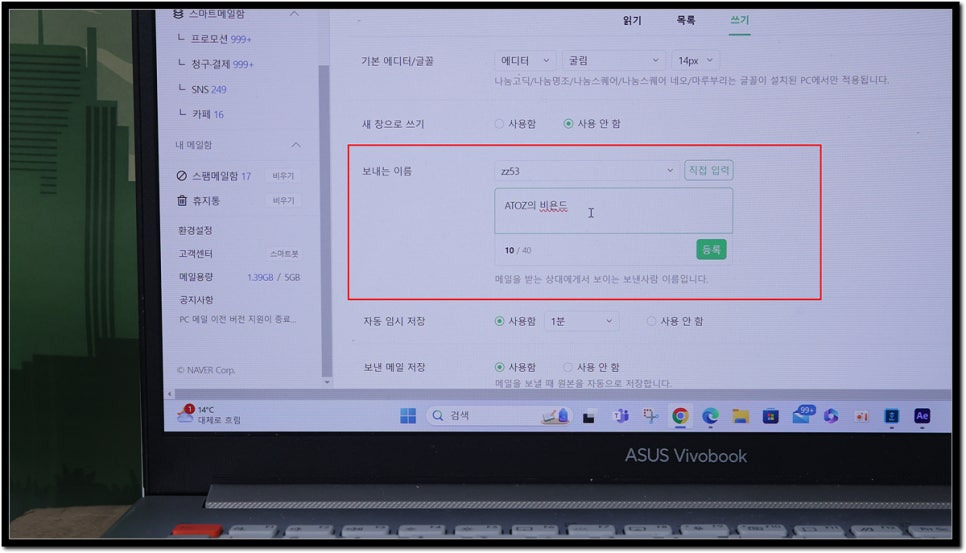966x553 pixels.
Task: Switch to Google Chrome on the taskbar
Action: [680, 416]
